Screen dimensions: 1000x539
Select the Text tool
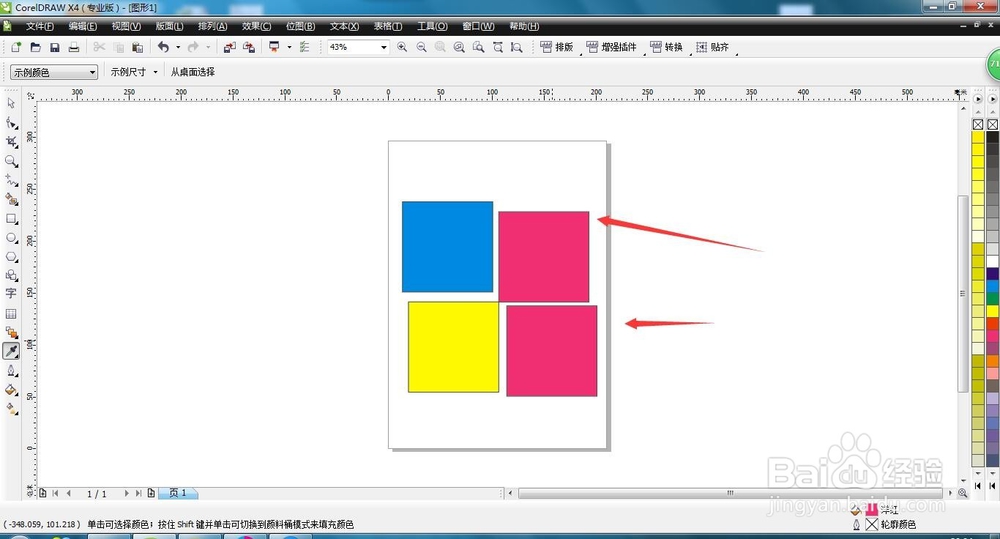[x=11, y=293]
